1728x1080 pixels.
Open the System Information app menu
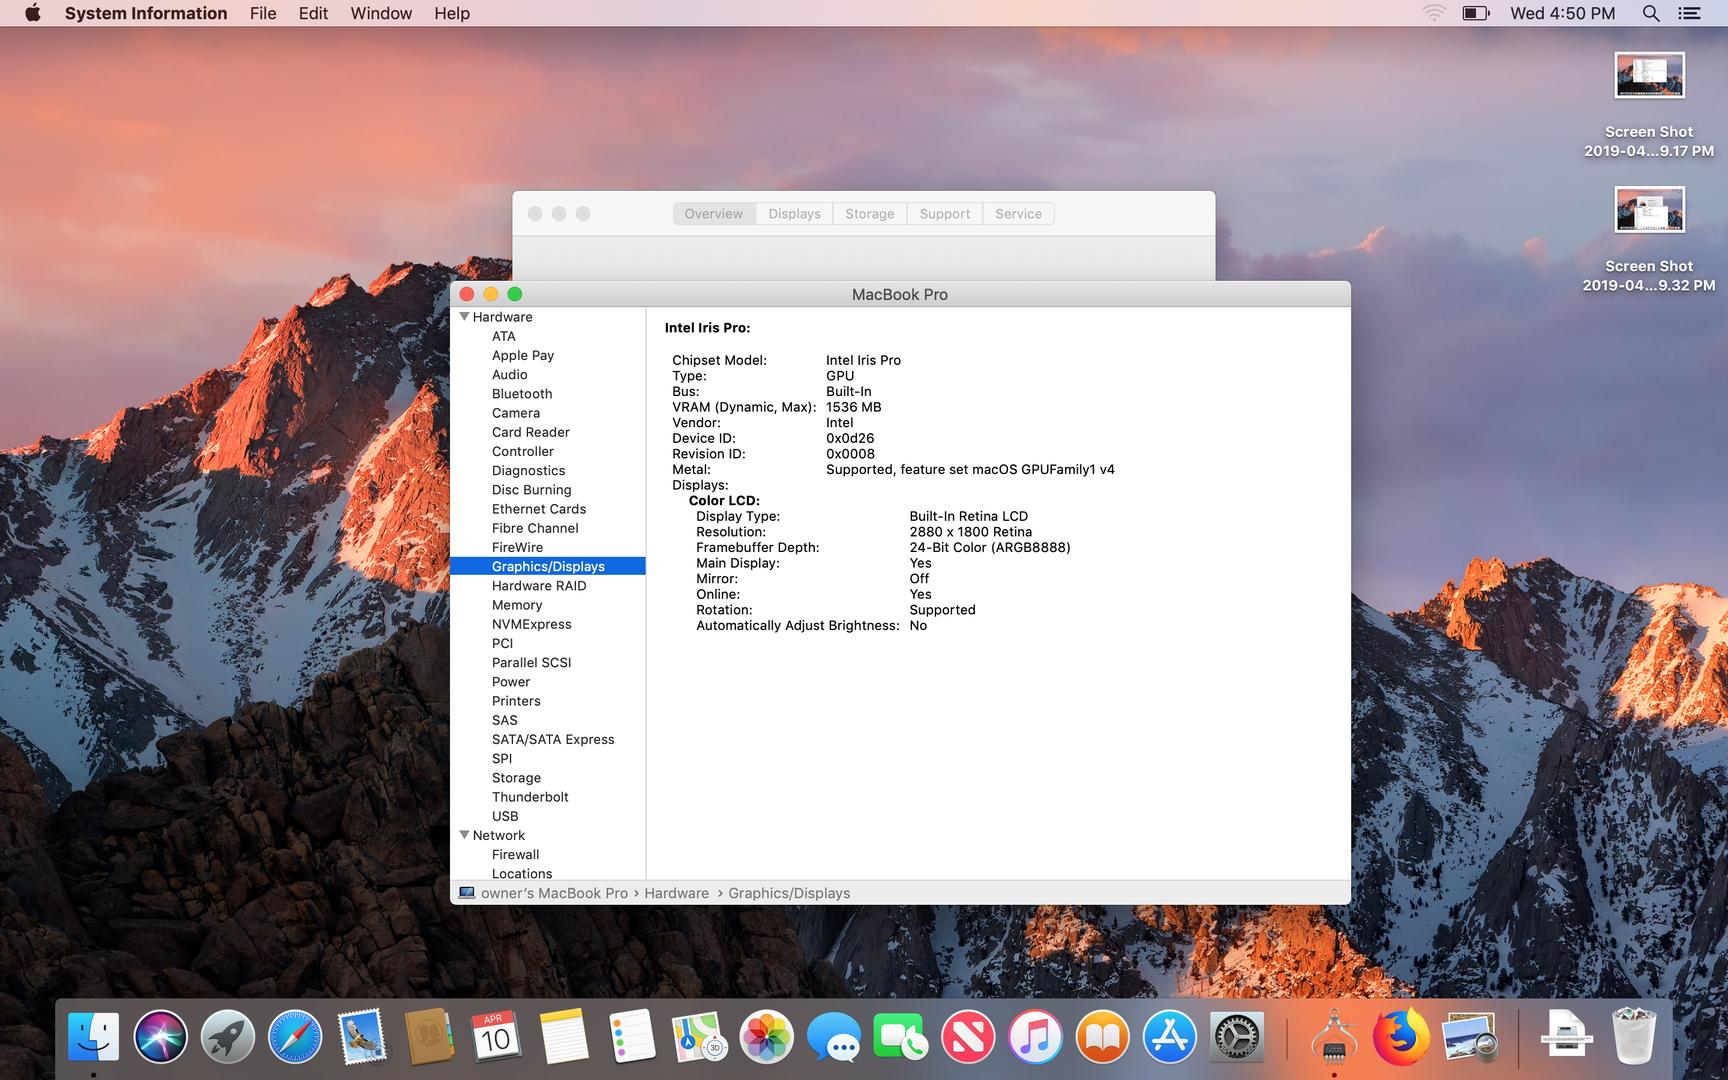146,13
